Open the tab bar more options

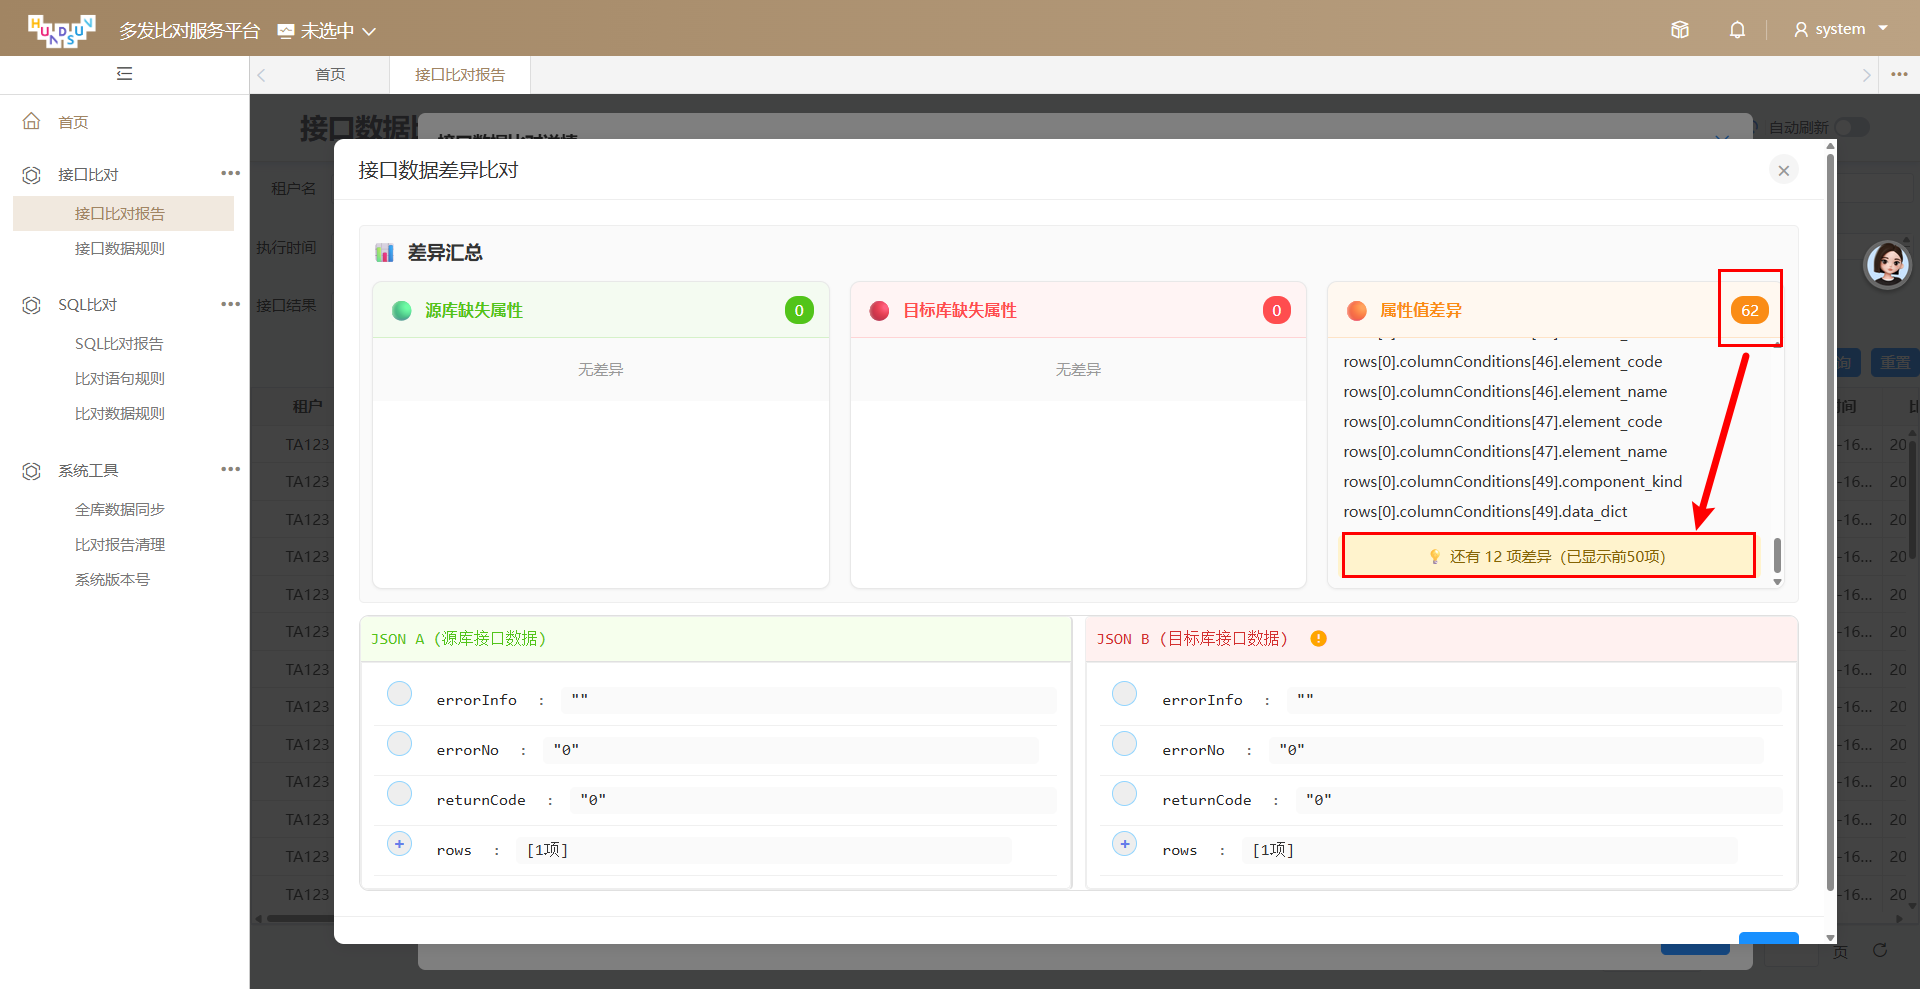pyautogui.click(x=1900, y=74)
